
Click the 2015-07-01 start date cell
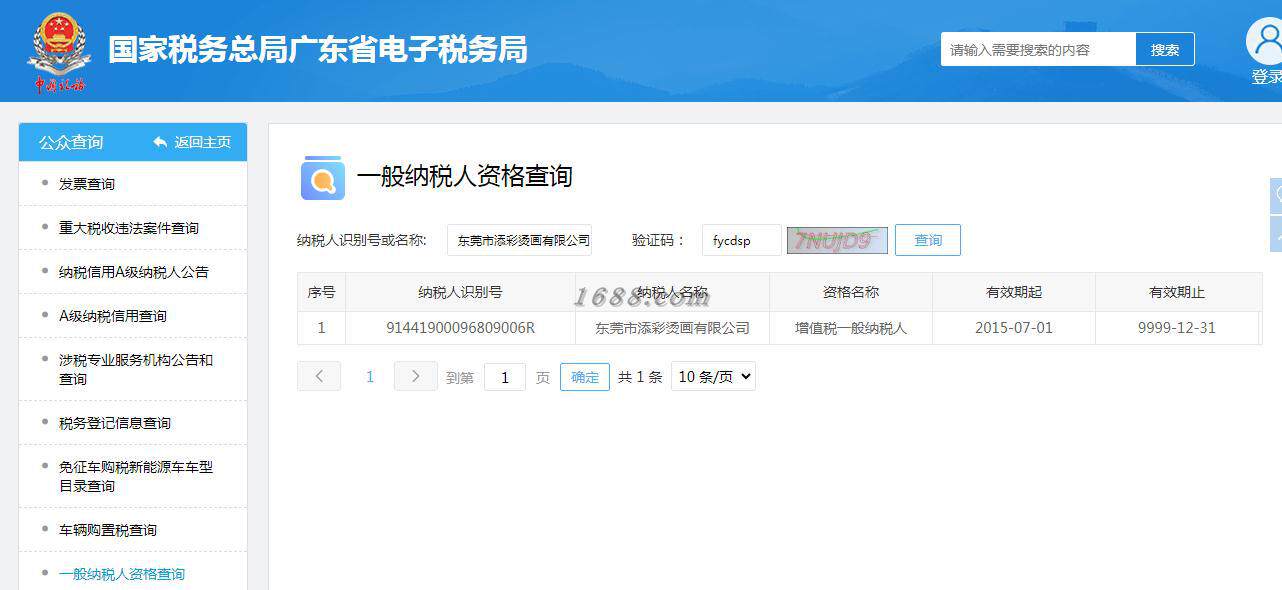pos(1014,327)
